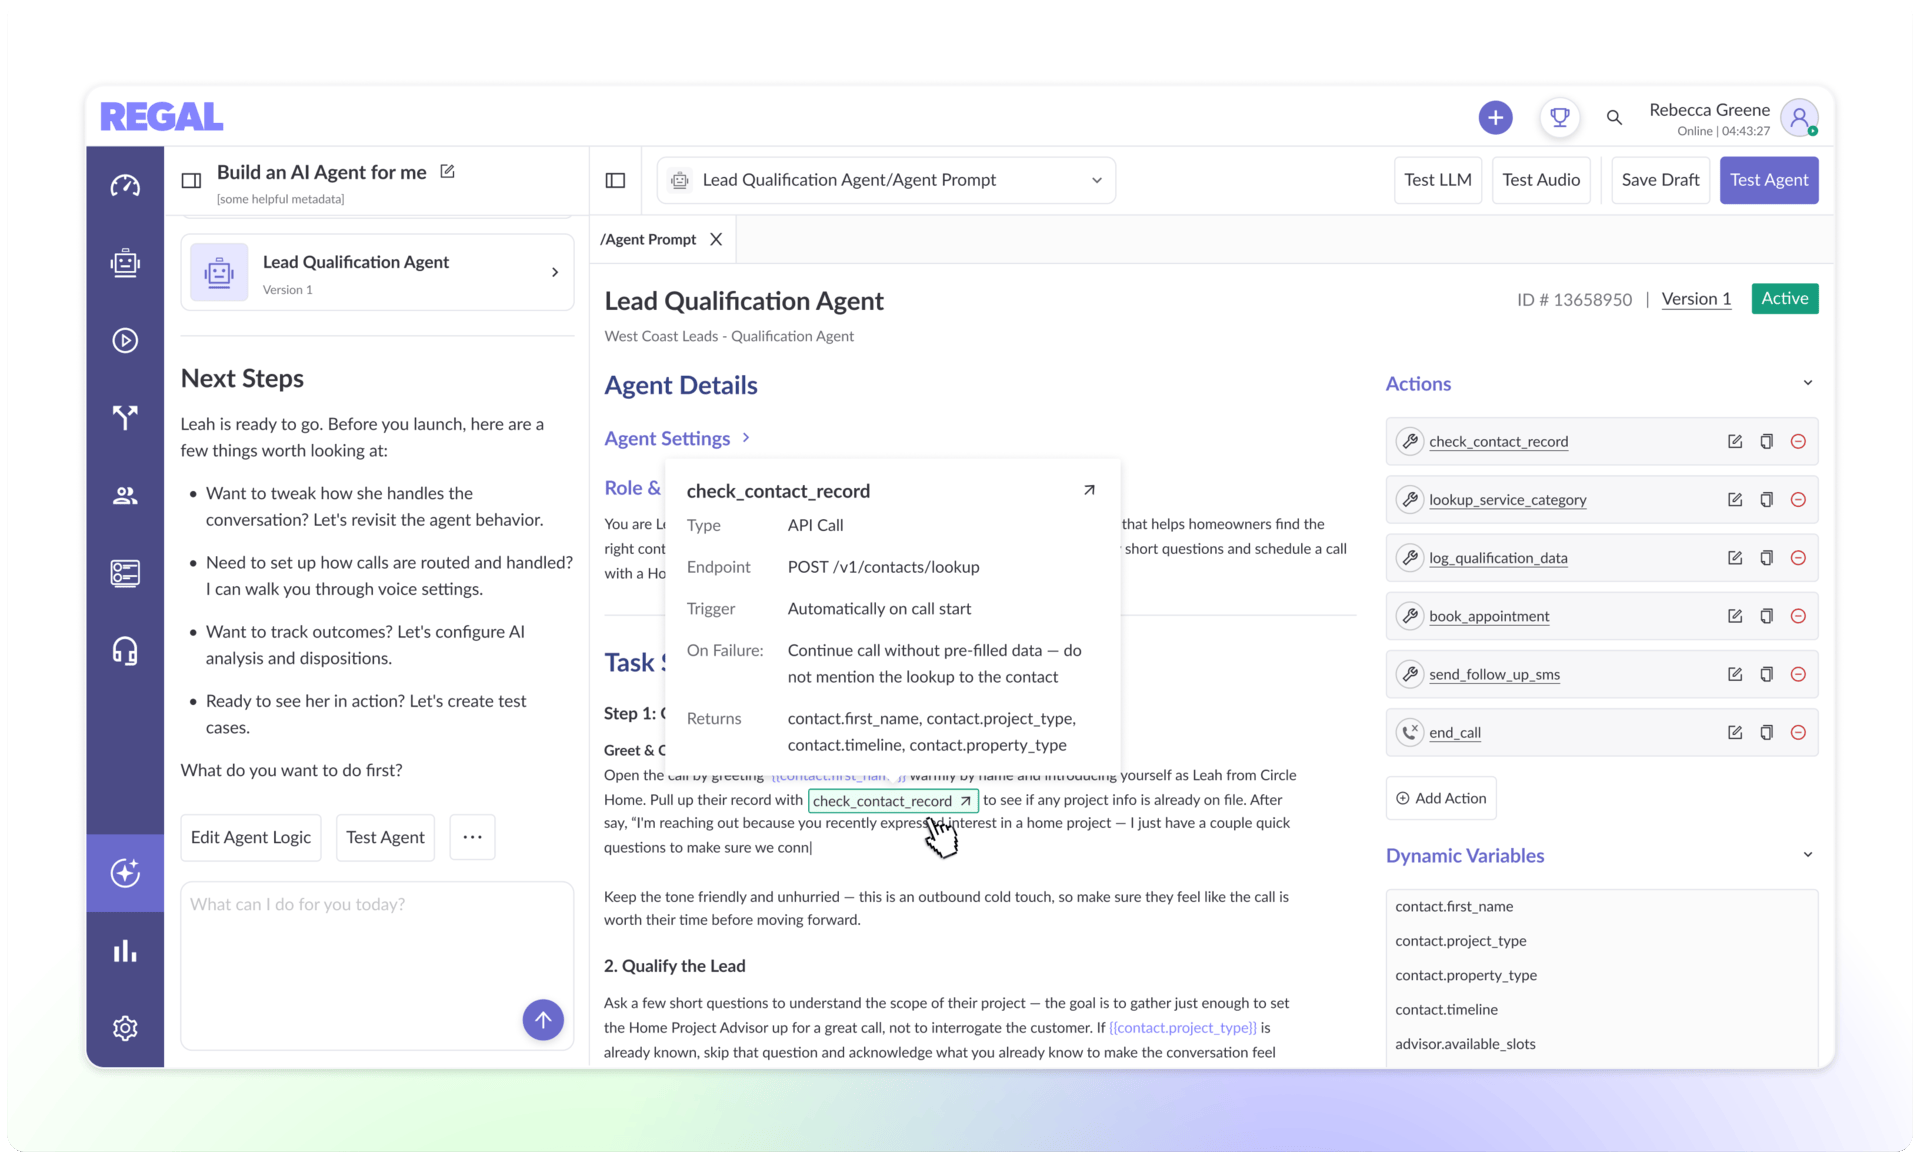Collapse the Dynamic Variables section
This screenshot has height=1166, width=1920.
(x=1808, y=856)
